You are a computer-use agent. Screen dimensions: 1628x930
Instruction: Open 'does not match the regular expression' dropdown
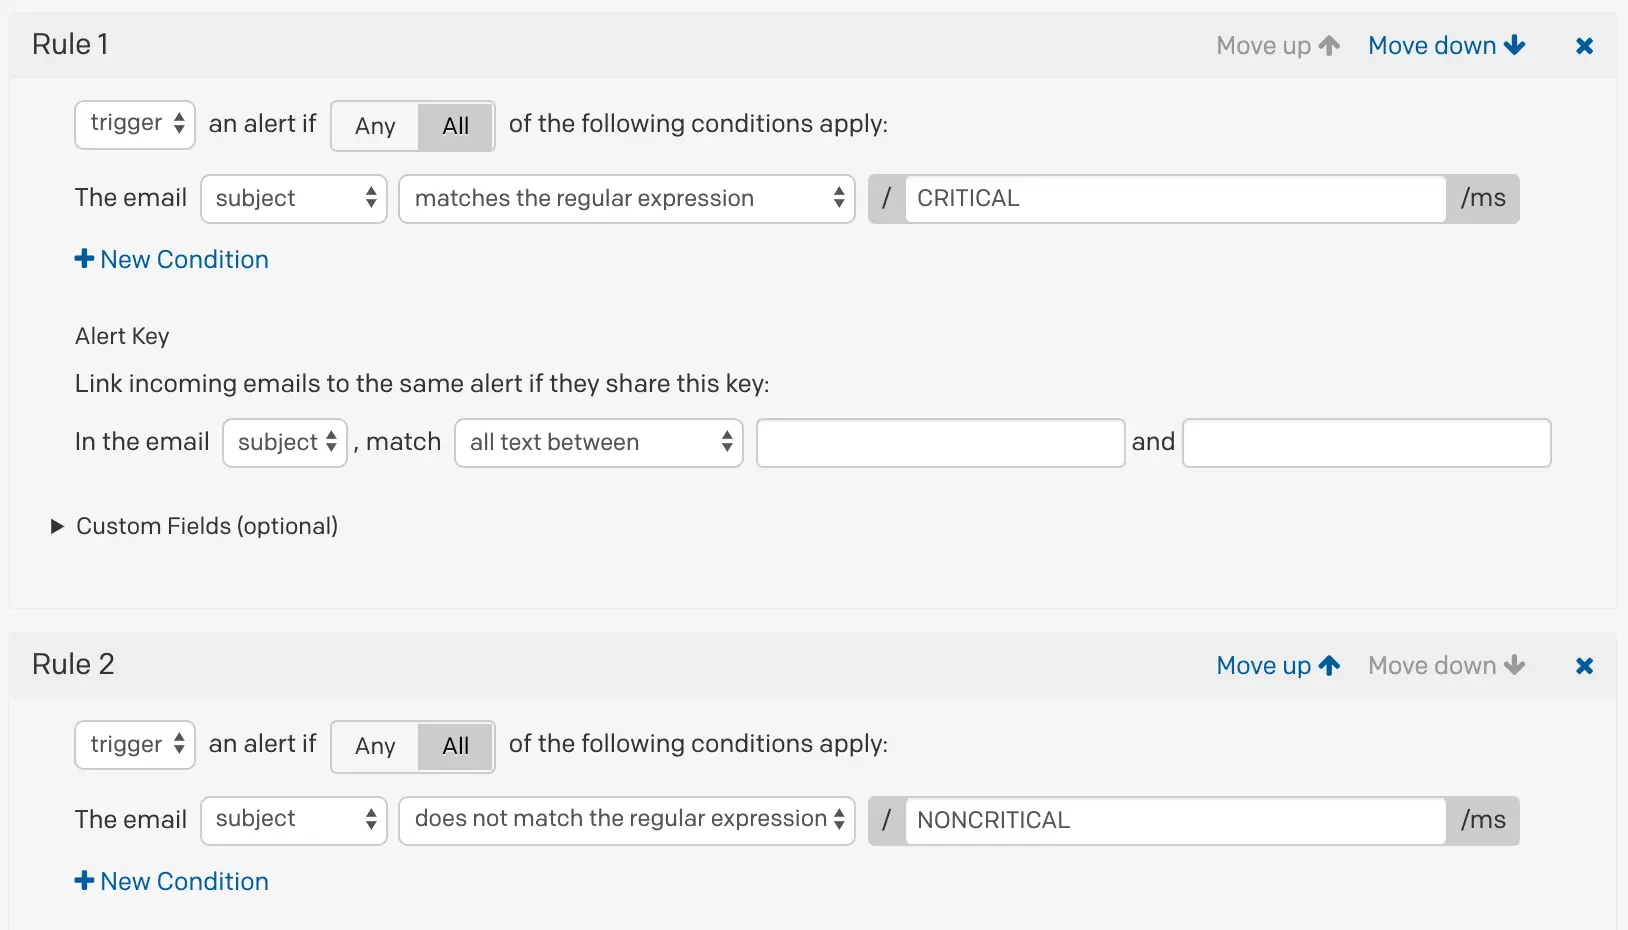coord(627,820)
